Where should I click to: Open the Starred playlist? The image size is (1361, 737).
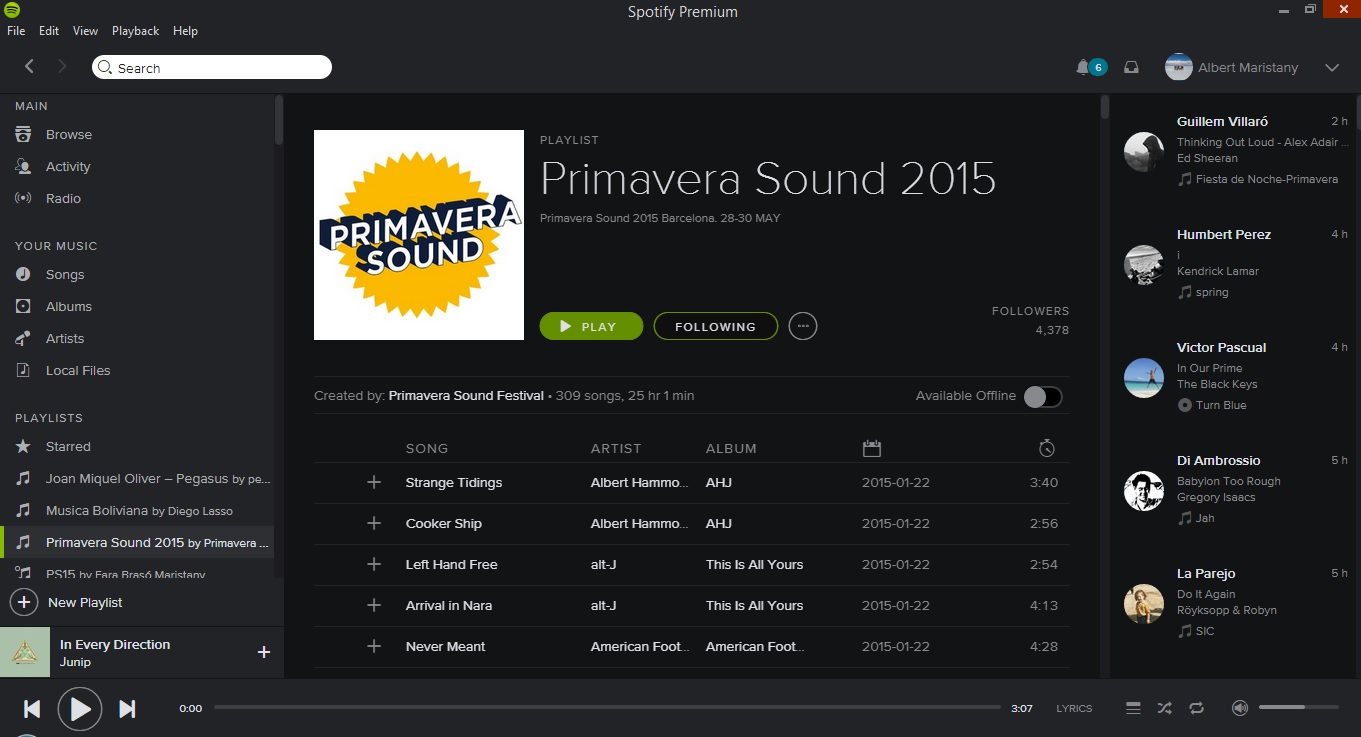click(x=68, y=447)
